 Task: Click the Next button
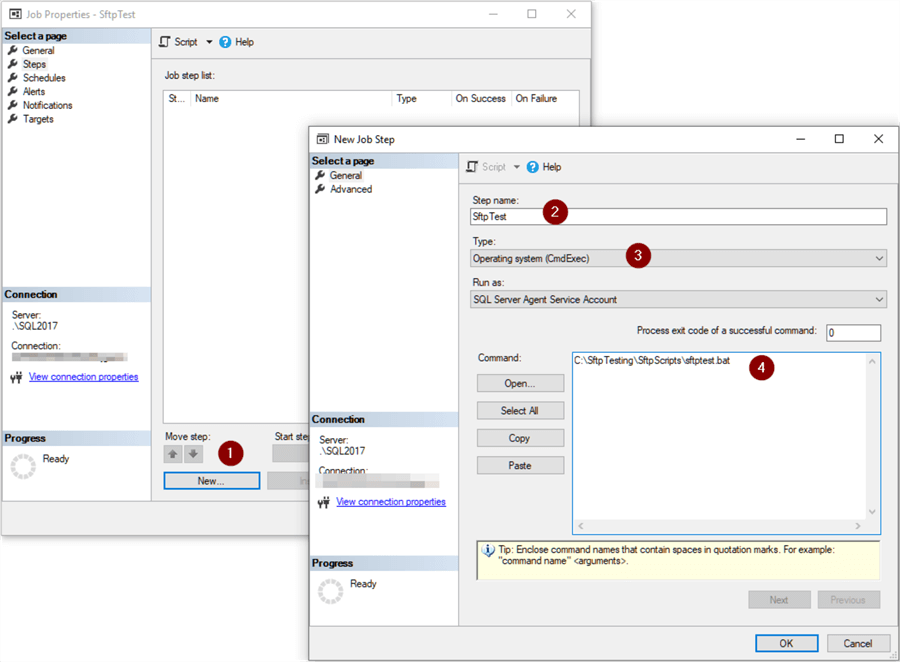(779, 600)
